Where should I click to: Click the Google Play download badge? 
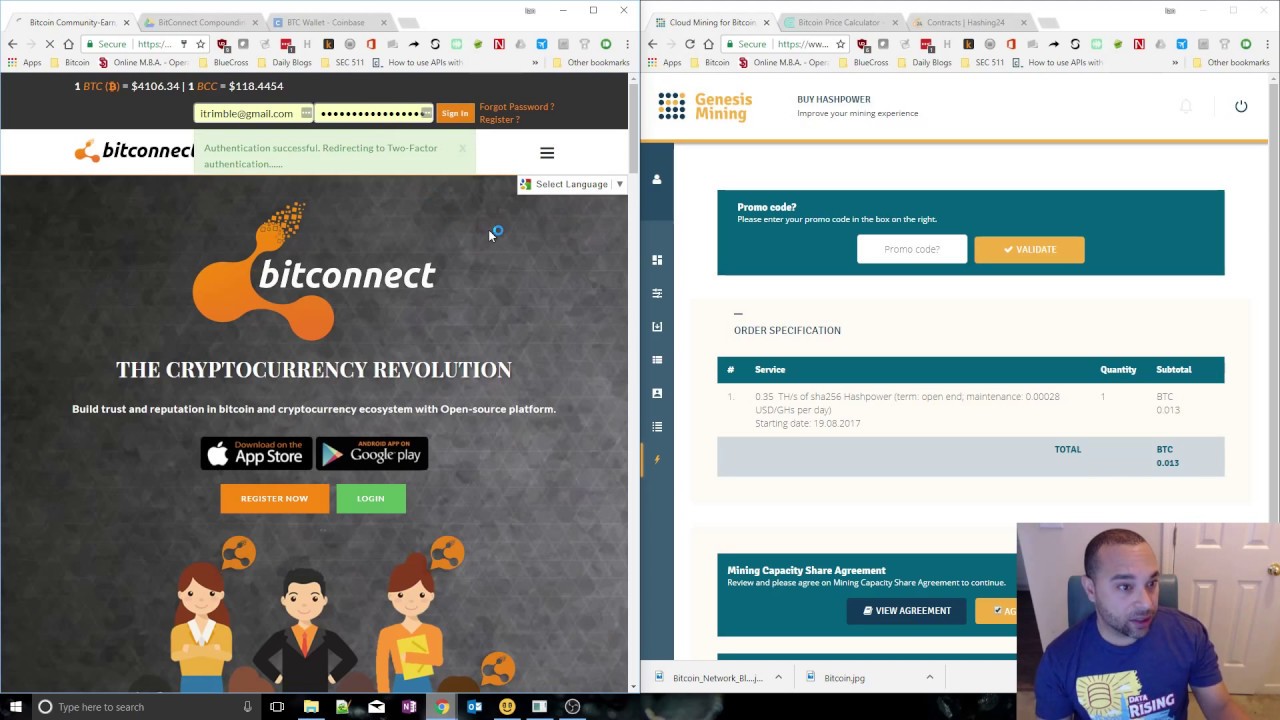[372, 453]
